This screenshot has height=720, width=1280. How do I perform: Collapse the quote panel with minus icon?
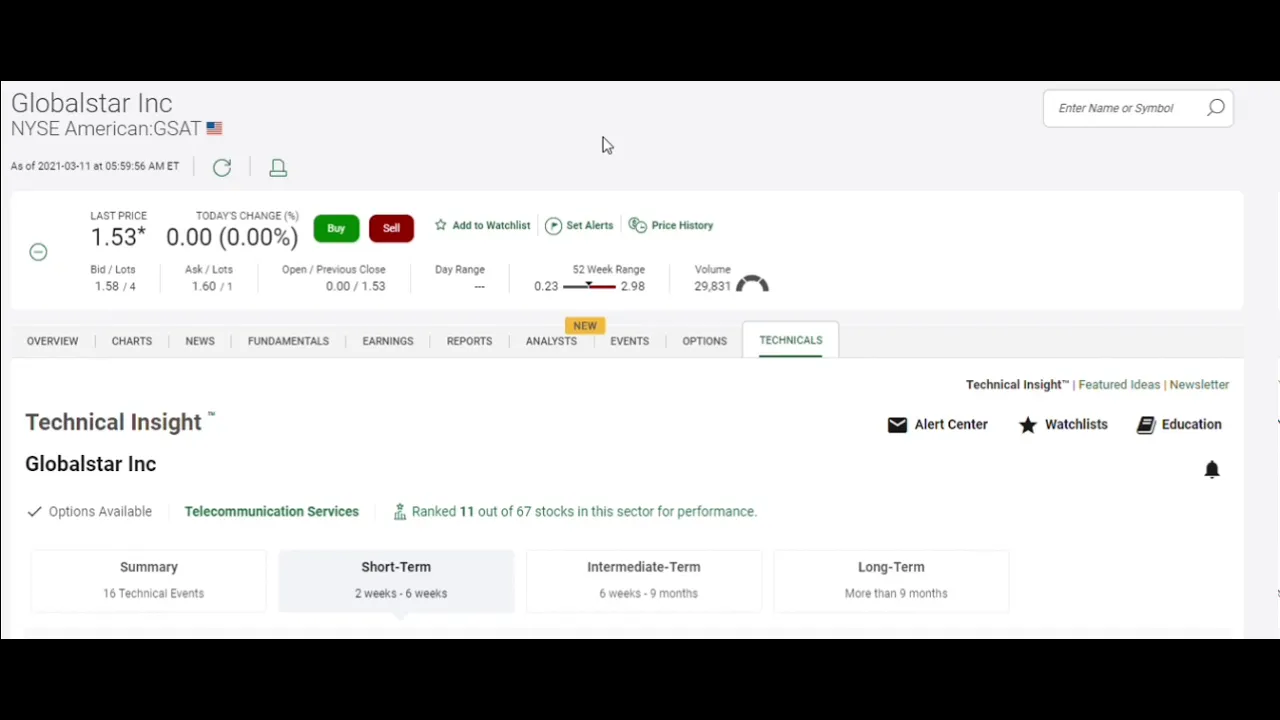[38, 252]
